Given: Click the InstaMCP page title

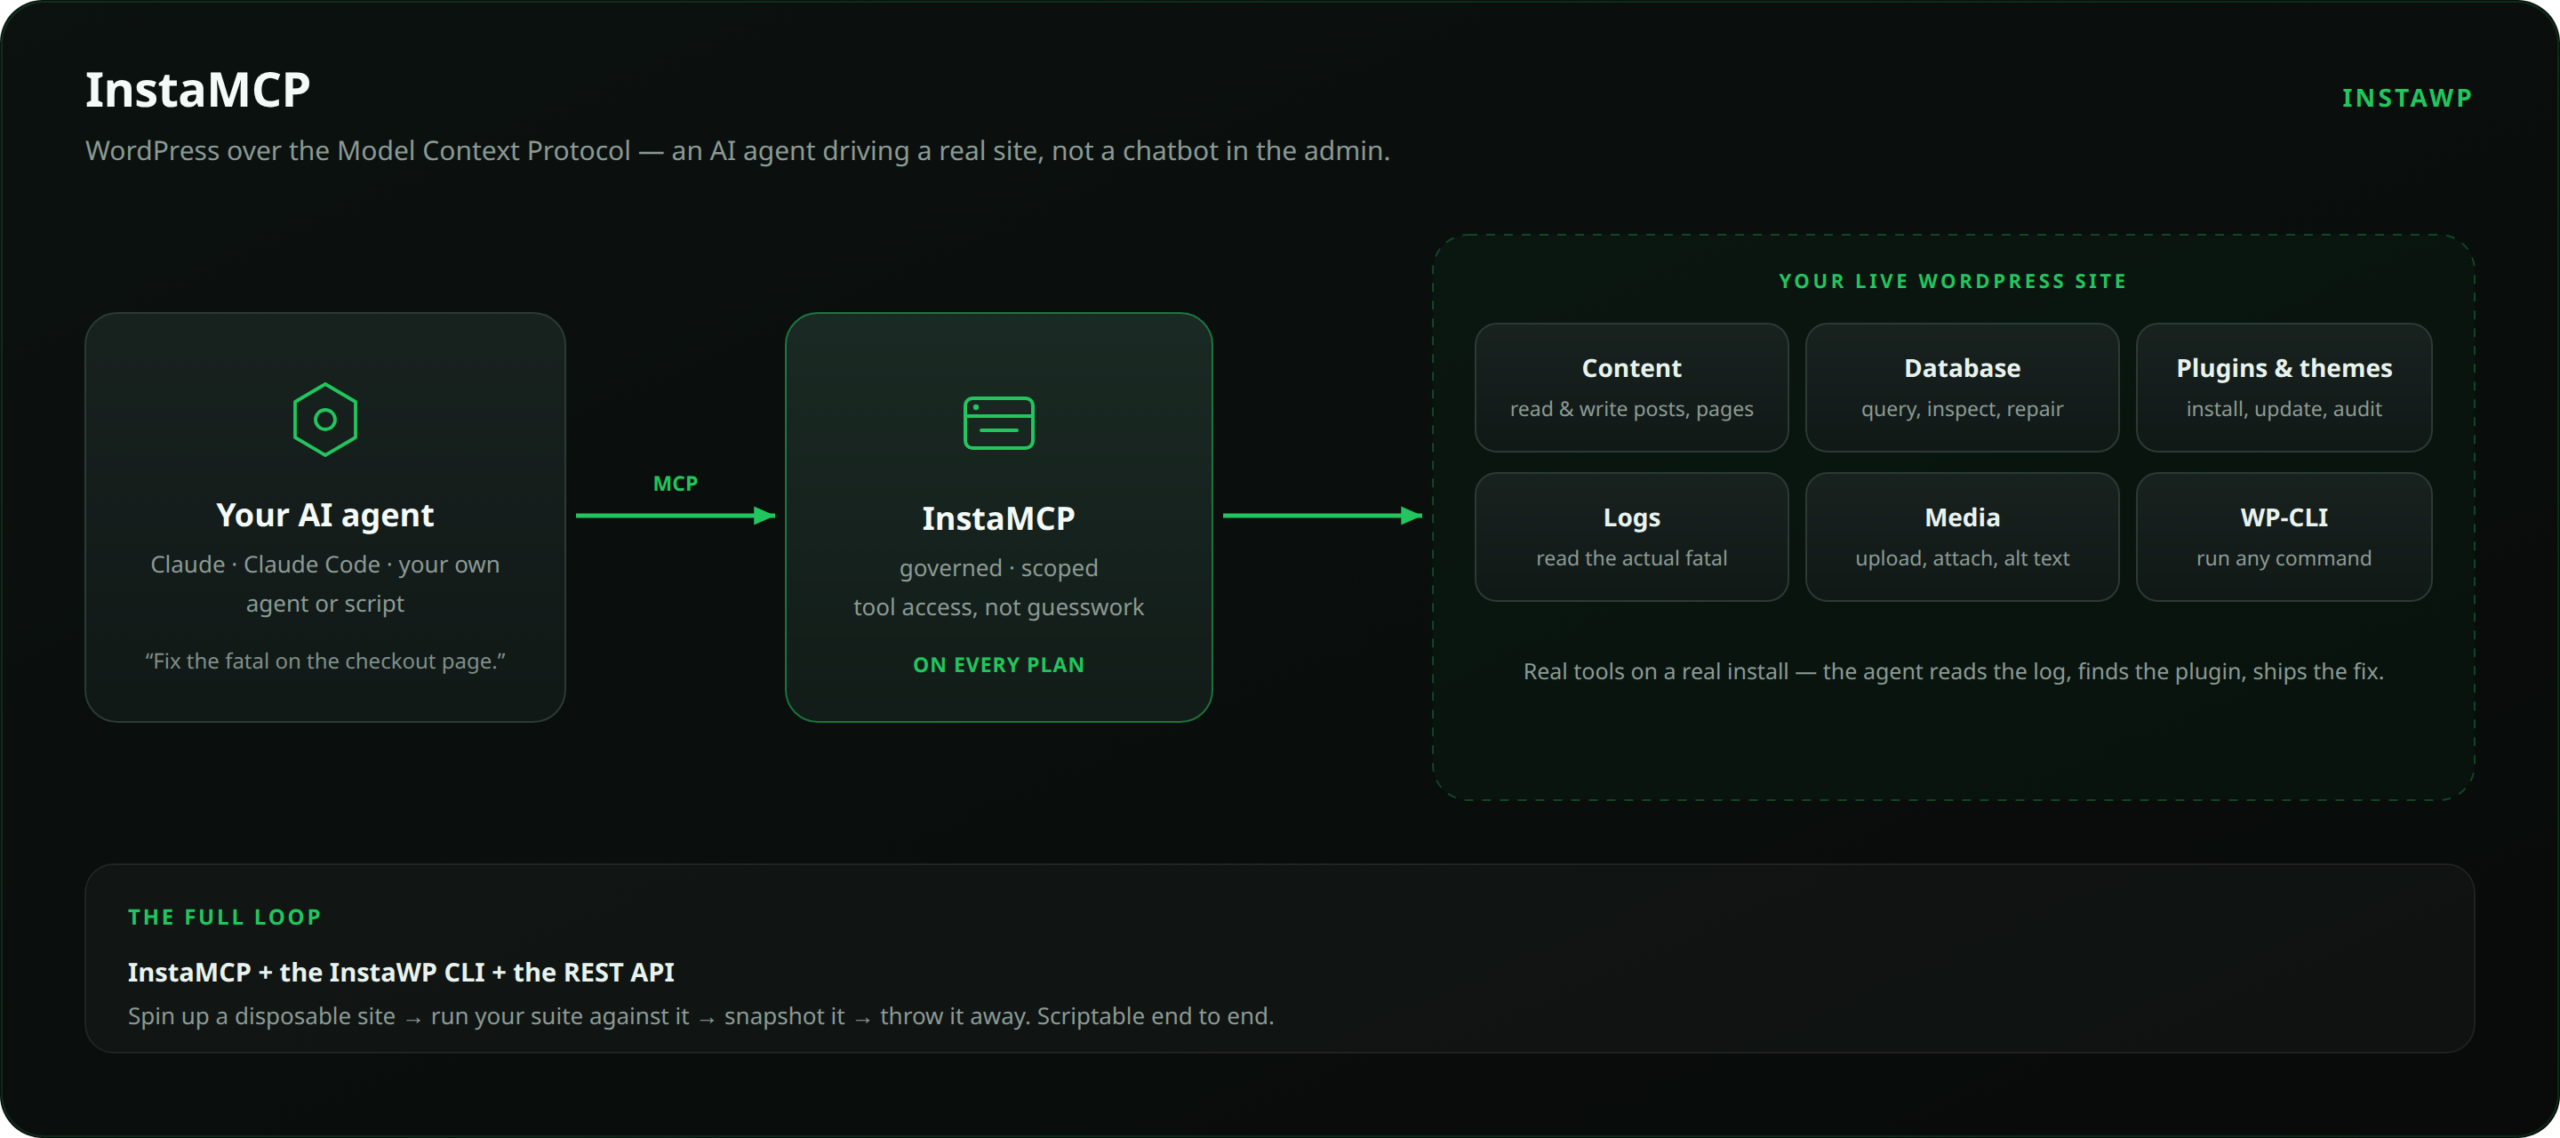Looking at the screenshot, I should (x=198, y=90).
